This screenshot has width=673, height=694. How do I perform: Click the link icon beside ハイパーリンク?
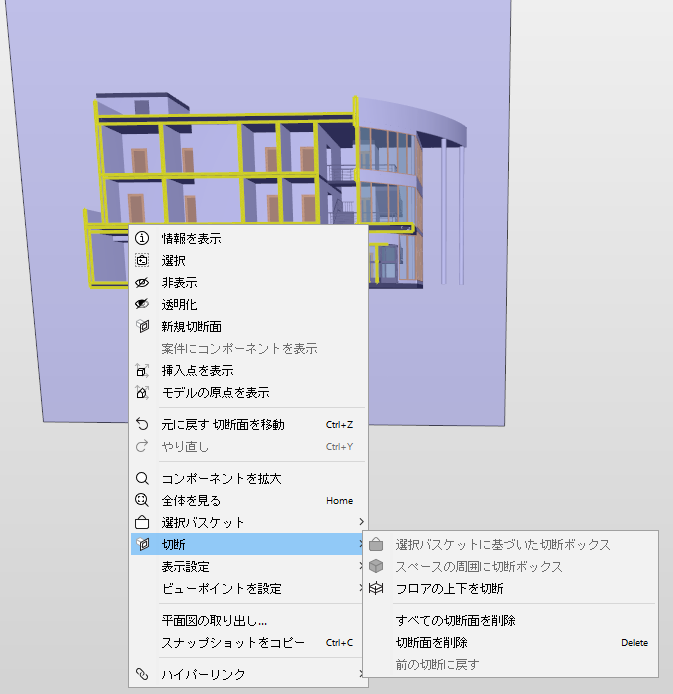pos(142,674)
